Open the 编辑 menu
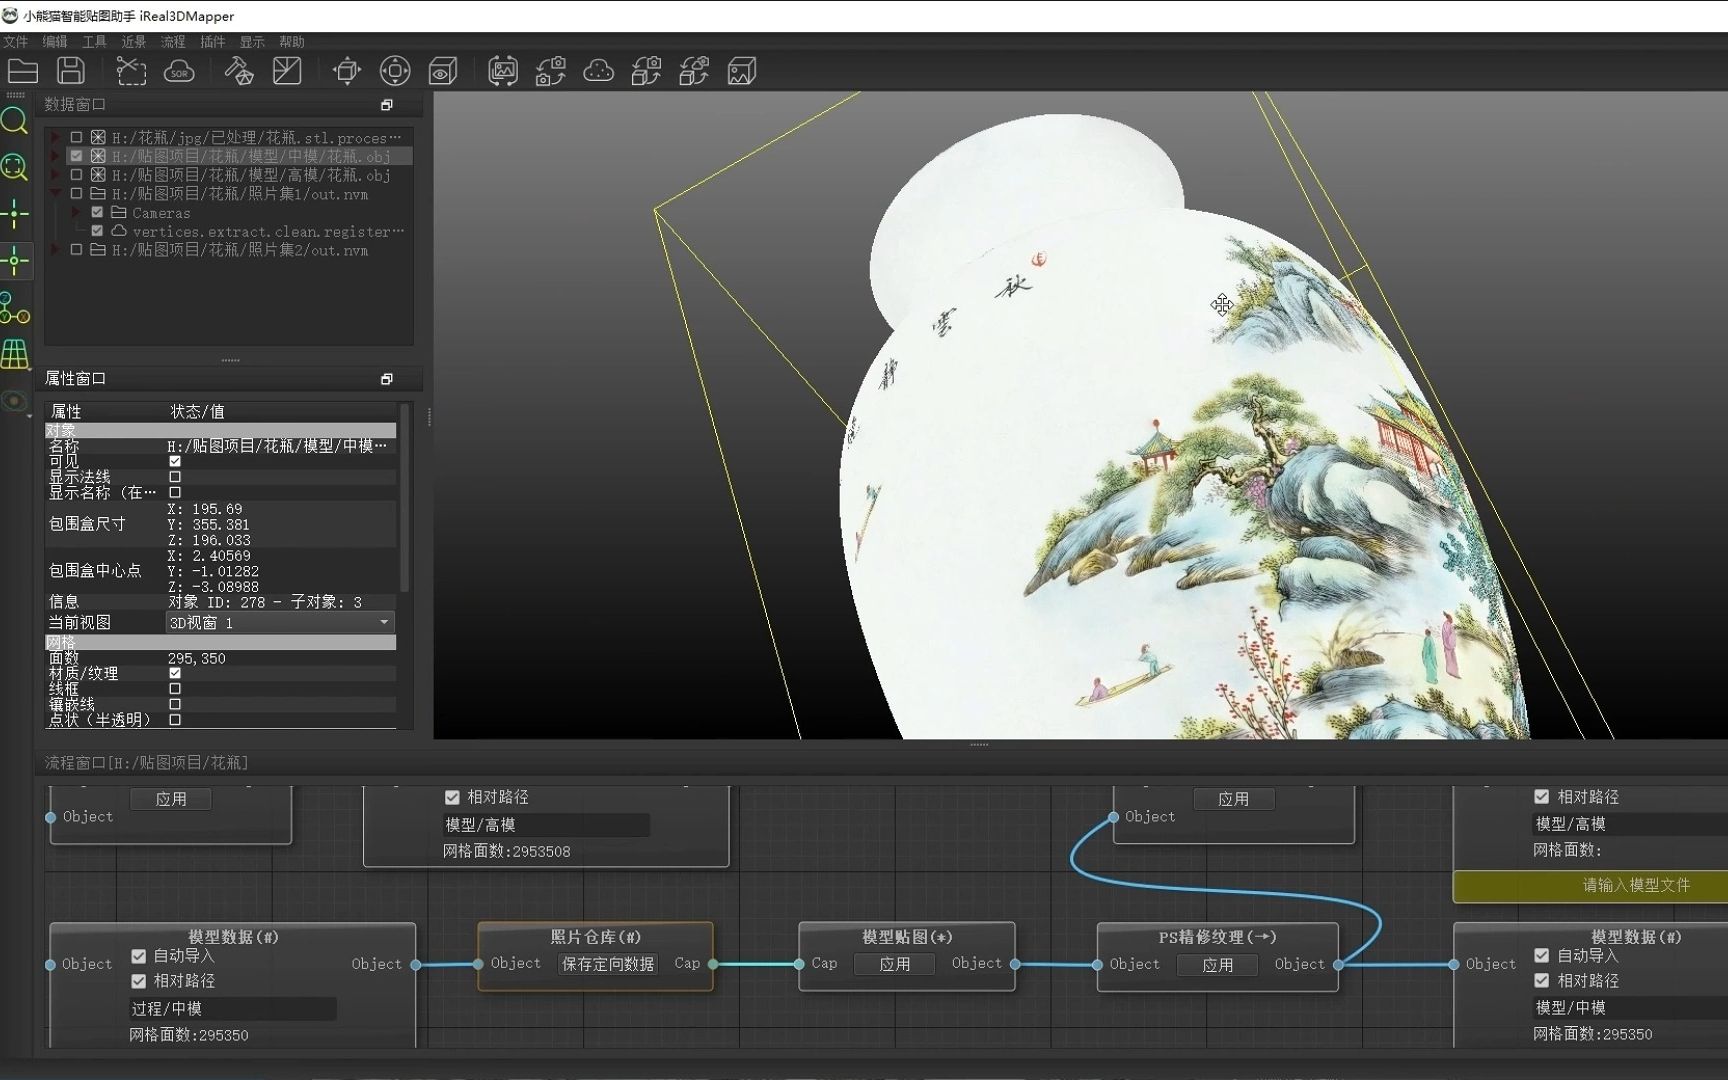1728x1080 pixels. (x=55, y=42)
